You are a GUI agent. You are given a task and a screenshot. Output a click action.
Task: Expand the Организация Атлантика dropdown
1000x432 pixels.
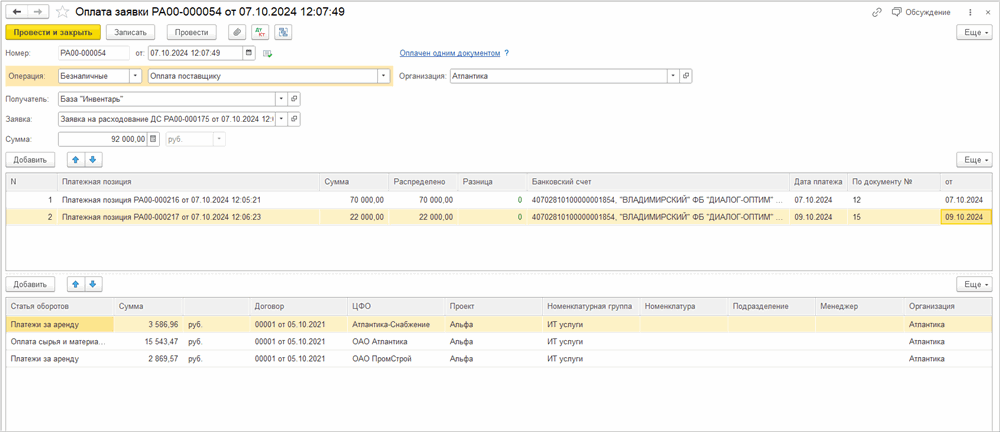(673, 76)
